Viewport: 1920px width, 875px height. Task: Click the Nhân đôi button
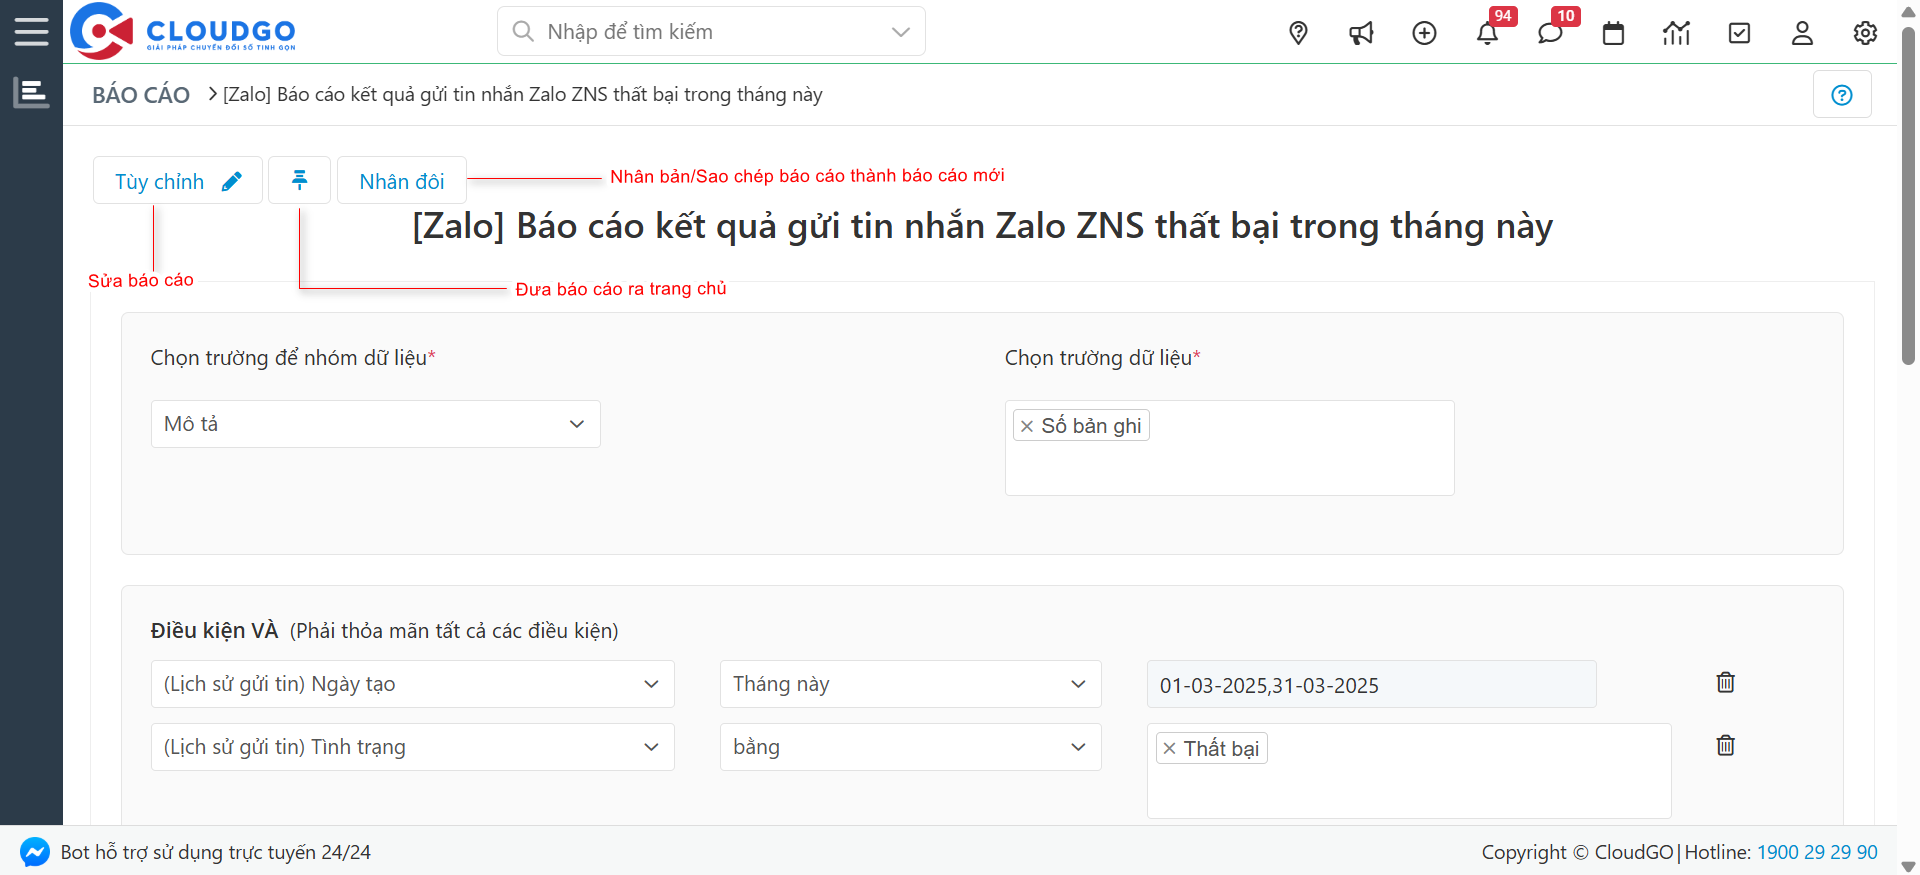click(x=401, y=181)
